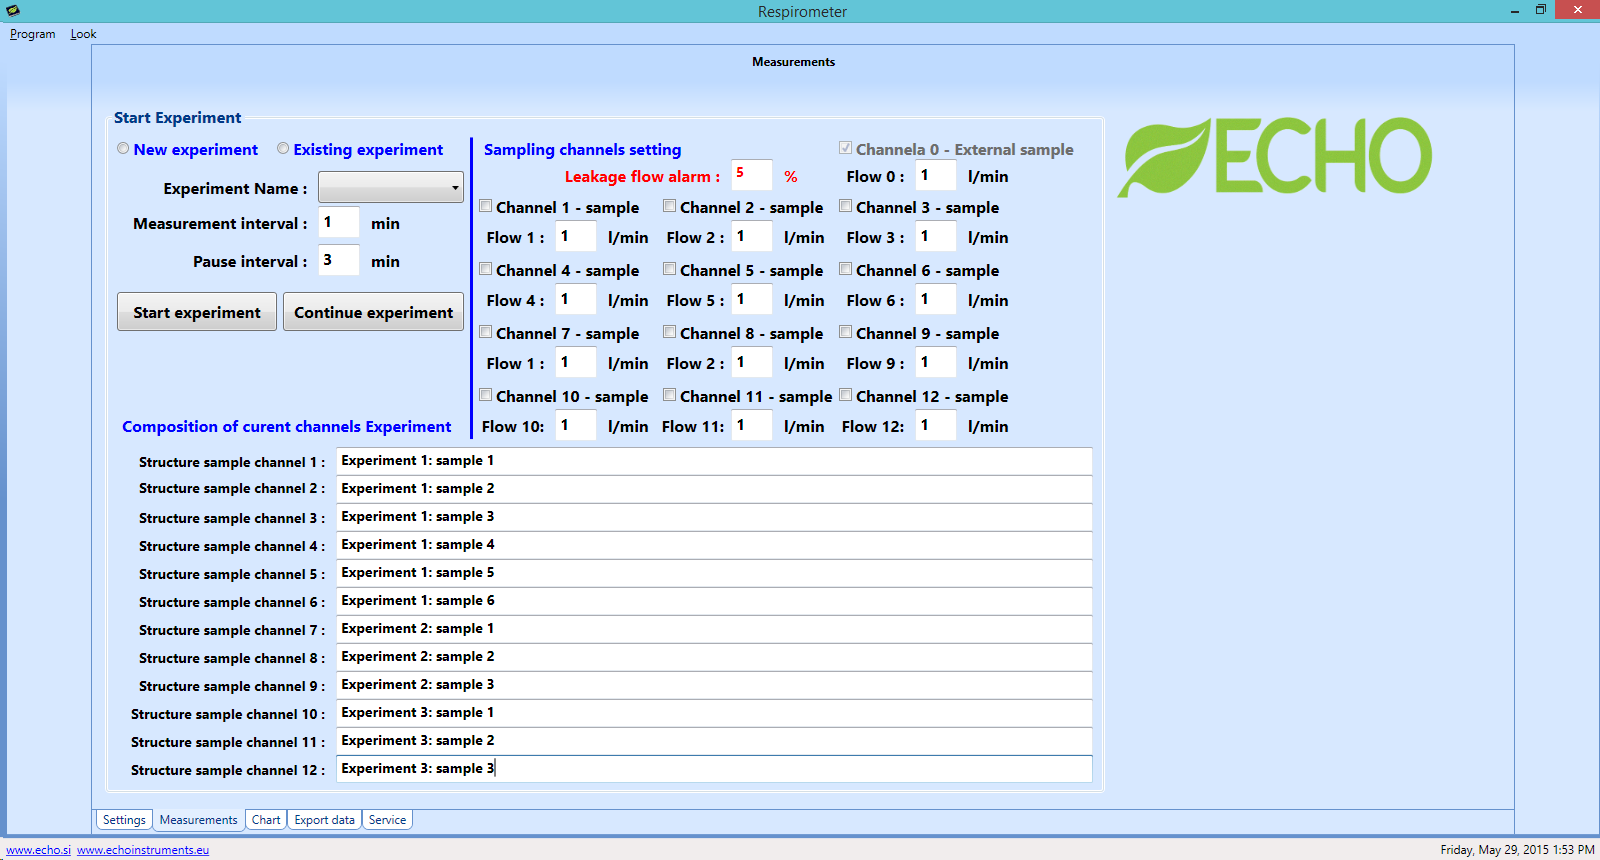Open the Look menu
Viewport: 1600px width, 860px height.
pos(83,34)
